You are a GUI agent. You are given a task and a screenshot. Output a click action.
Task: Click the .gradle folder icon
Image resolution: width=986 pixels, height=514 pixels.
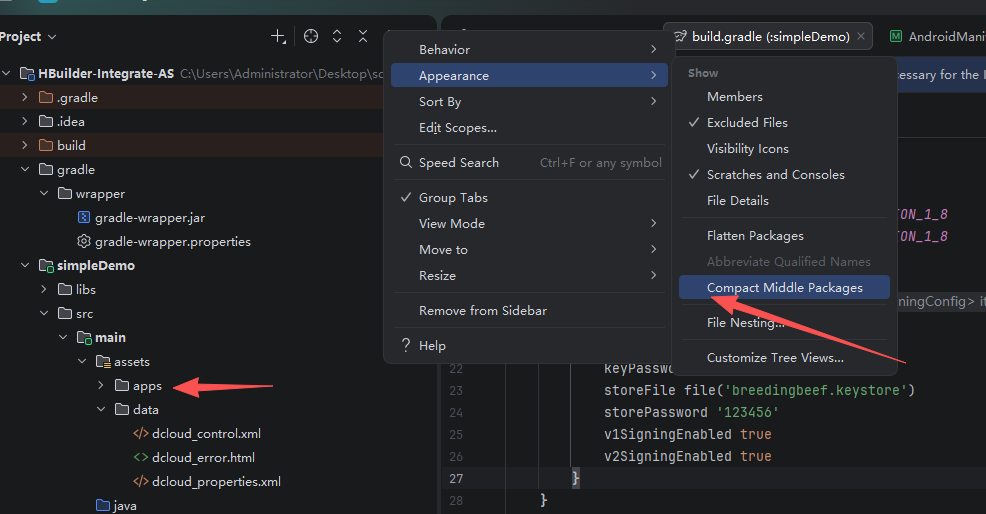[x=46, y=98]
